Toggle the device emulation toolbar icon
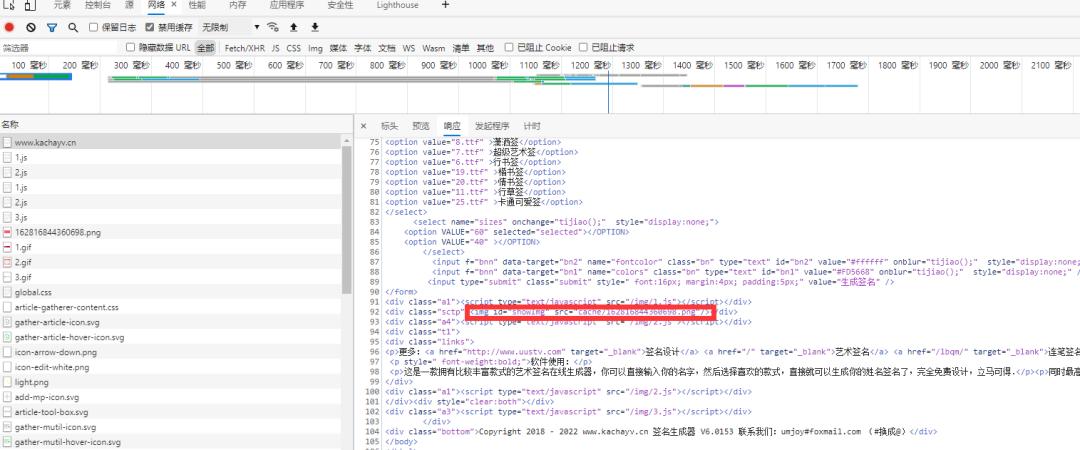 coord(30,6)
